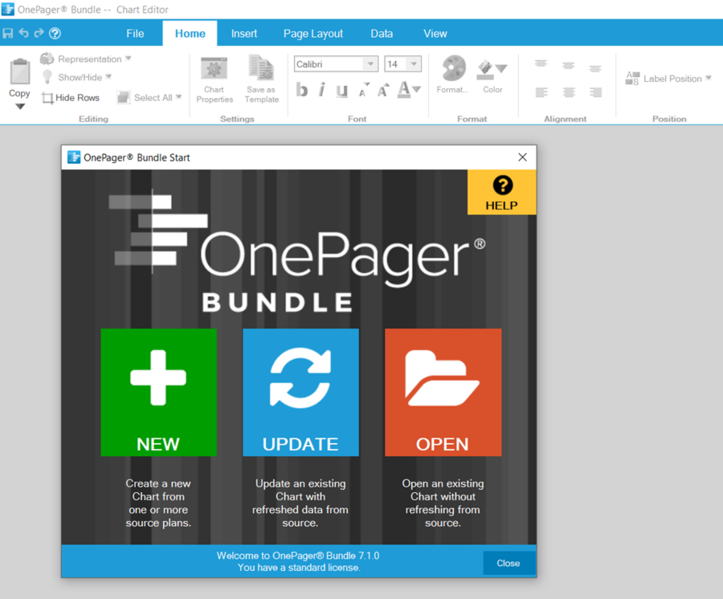Expand the font name dropdown arrow
723x599 pixels.
(x=371, y=64)
